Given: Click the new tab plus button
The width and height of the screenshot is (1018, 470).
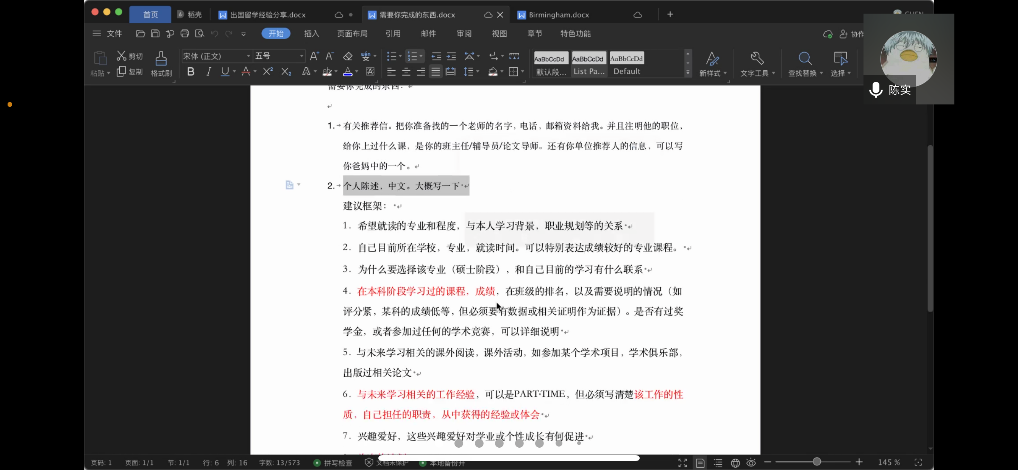Looking at the screenshot, I should pyautogui.click(x=670, y=15).
